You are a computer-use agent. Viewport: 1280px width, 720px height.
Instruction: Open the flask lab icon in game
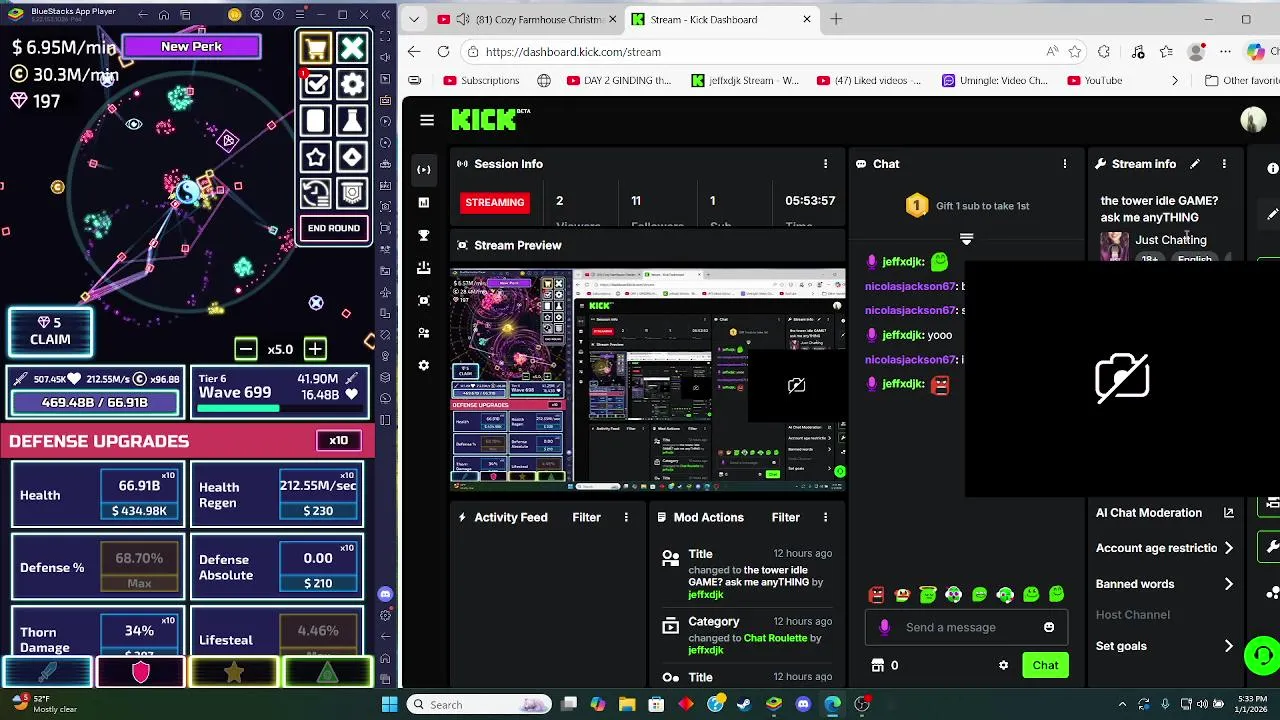pyautogui.click(x=352, y=121)
